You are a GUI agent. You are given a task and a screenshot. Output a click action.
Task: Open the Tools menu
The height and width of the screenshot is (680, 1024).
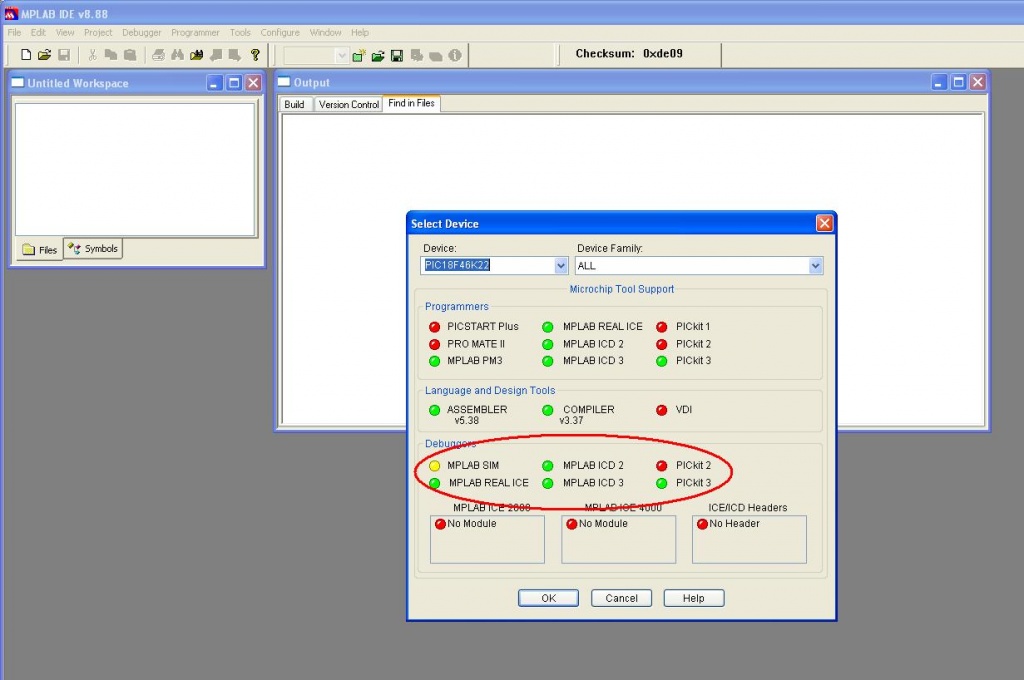(x=240, y=33)
